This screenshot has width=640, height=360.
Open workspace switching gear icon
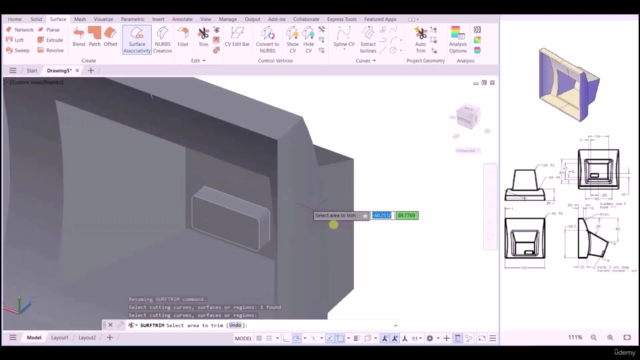coord(430,338)
